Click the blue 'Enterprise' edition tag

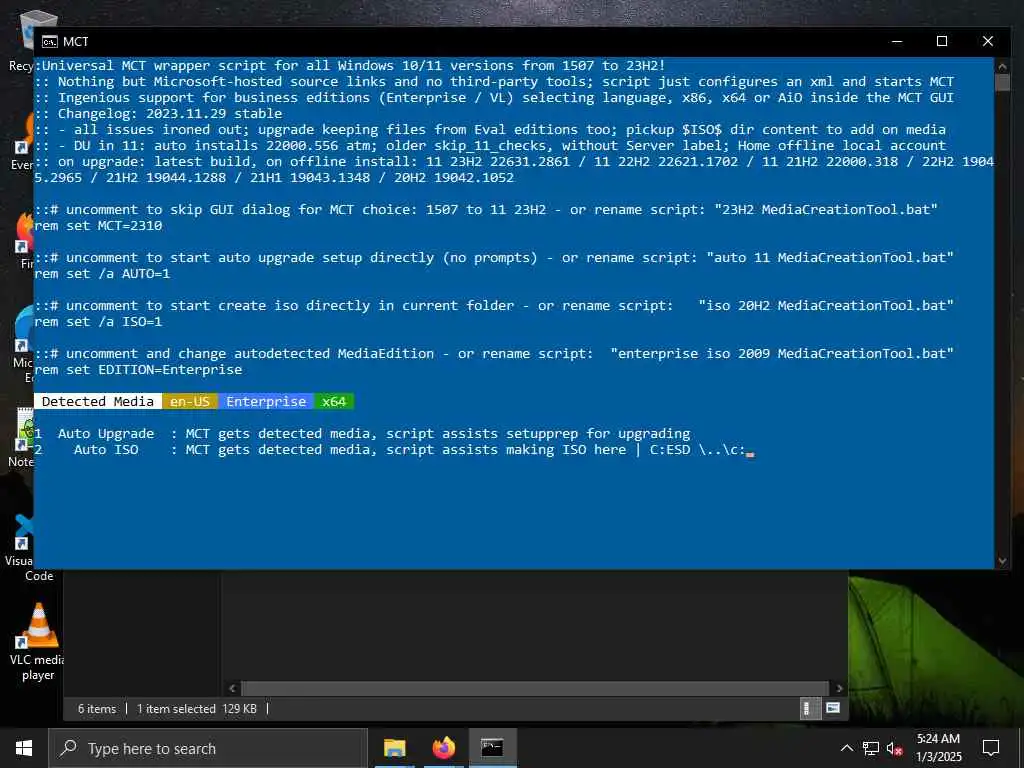[x=266, y=402]
